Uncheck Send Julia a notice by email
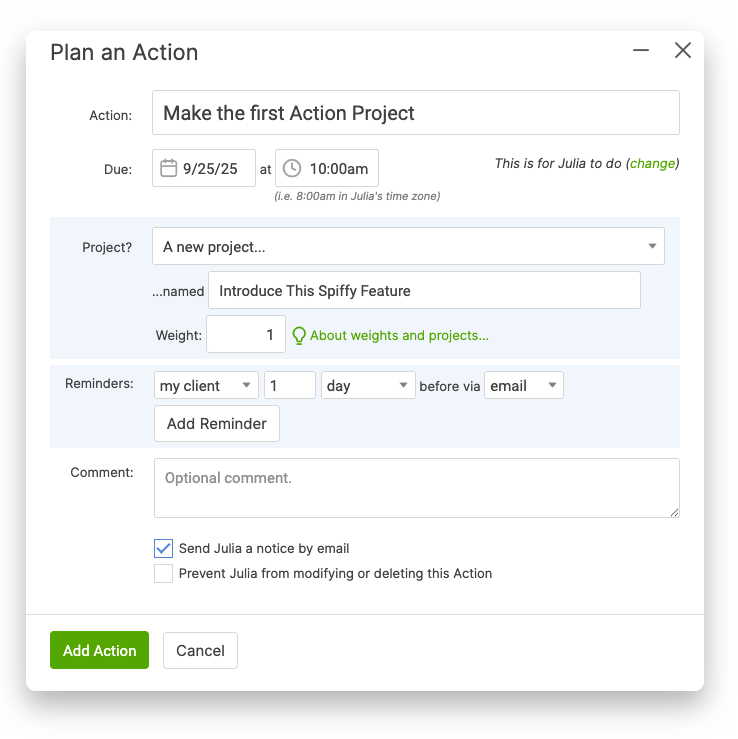 pyautogui.click(x=163, y=548)
